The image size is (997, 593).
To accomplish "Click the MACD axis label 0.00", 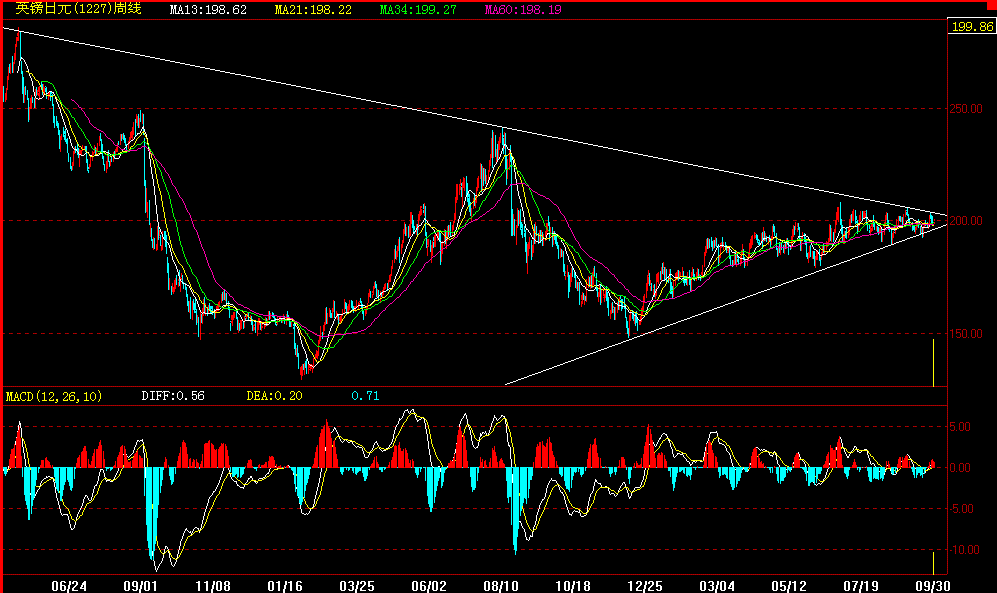I will [959, 468].
